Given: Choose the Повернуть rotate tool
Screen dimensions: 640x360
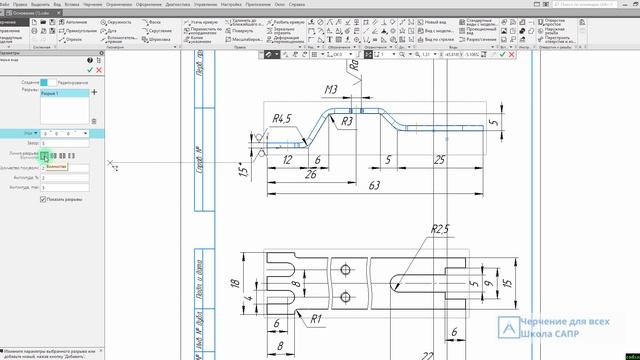Looking at the screenshot, I should (239, 31).
